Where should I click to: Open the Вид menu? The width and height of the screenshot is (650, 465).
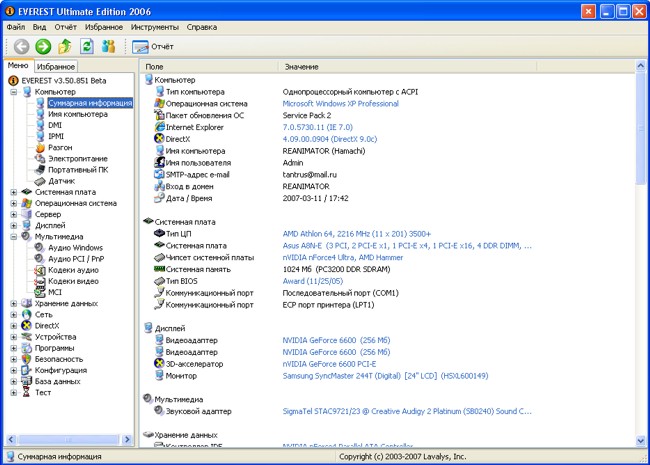click(x=39, y=27)
